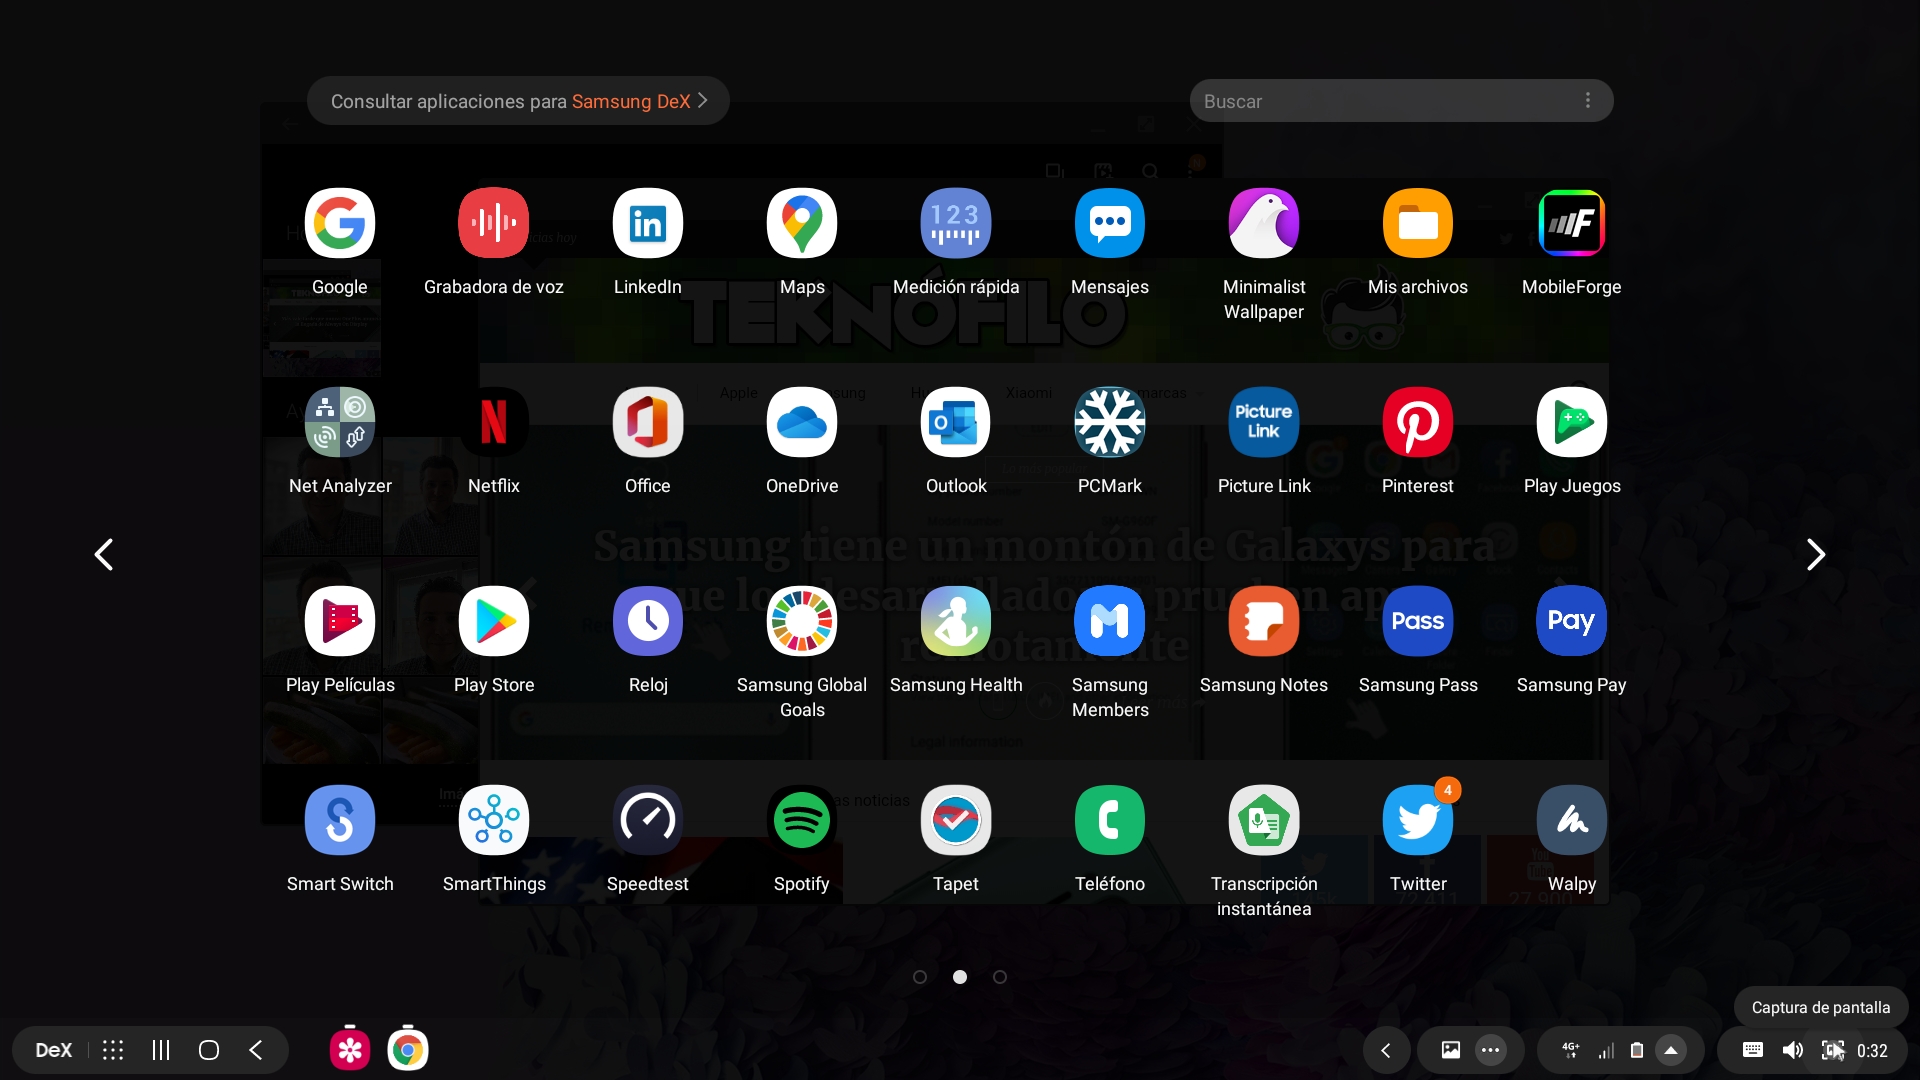1920x1080 pixels.
Task: Open Walpy app
Action: pos(1572,820)
